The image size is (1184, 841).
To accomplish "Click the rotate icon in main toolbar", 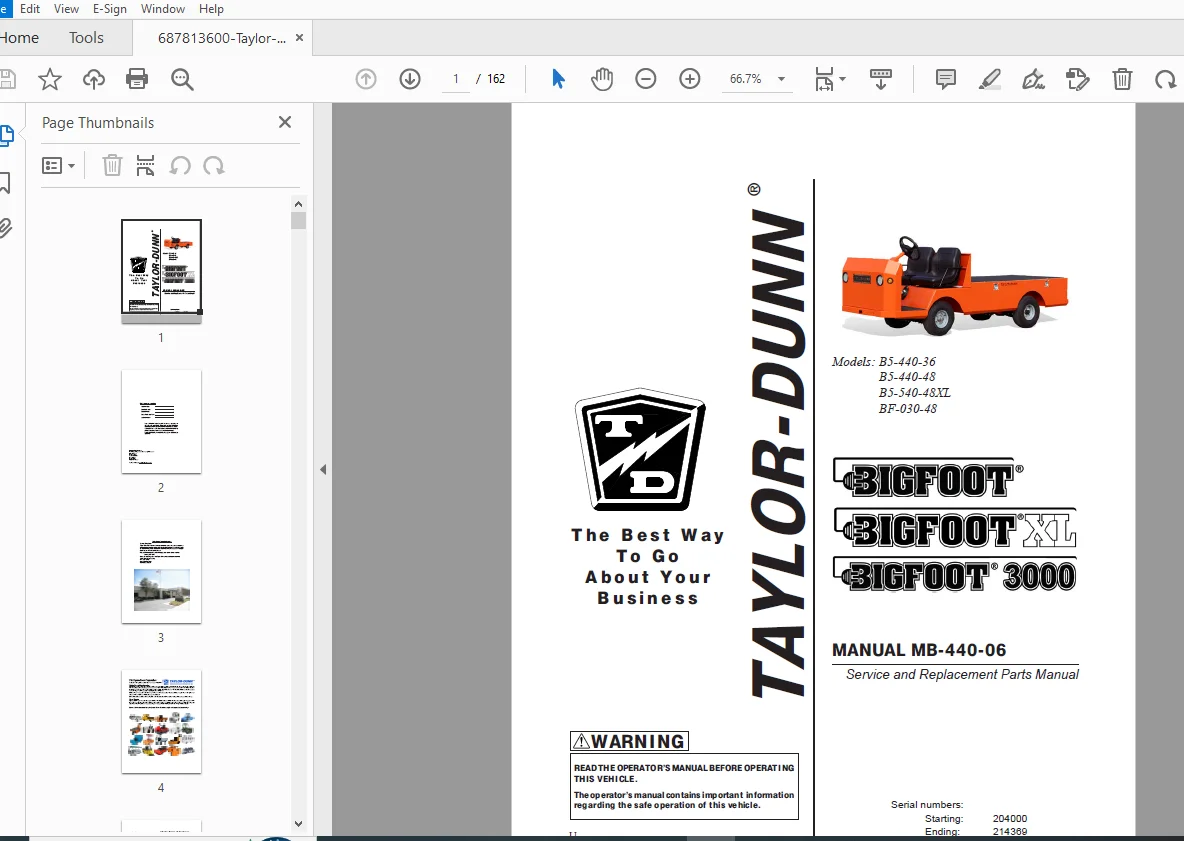I will [x=1166, y=79].
